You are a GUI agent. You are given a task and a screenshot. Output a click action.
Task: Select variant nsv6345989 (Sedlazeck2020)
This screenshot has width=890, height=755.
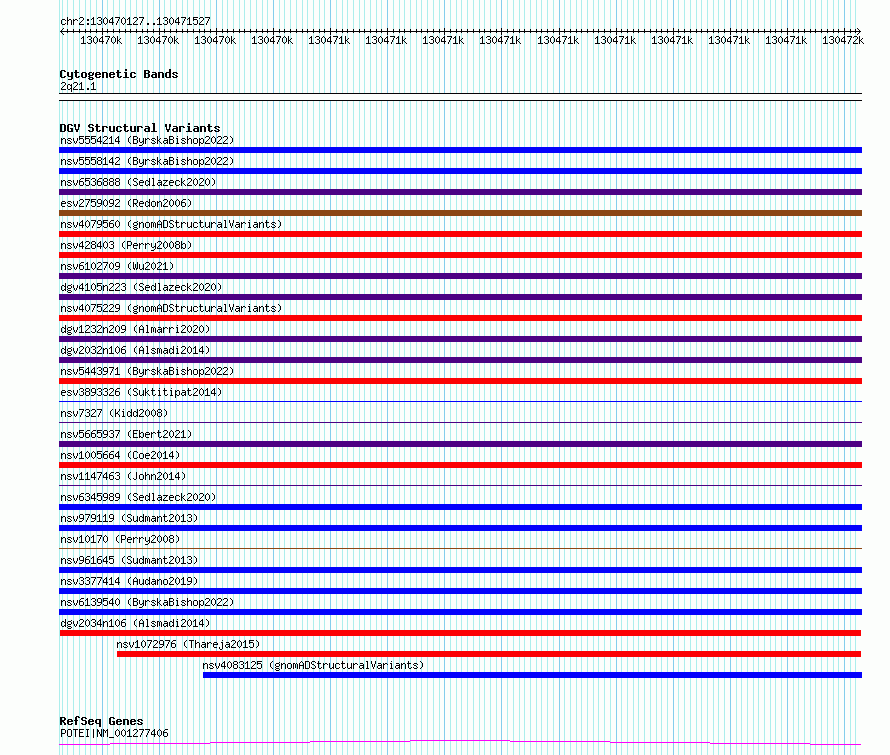138,497
